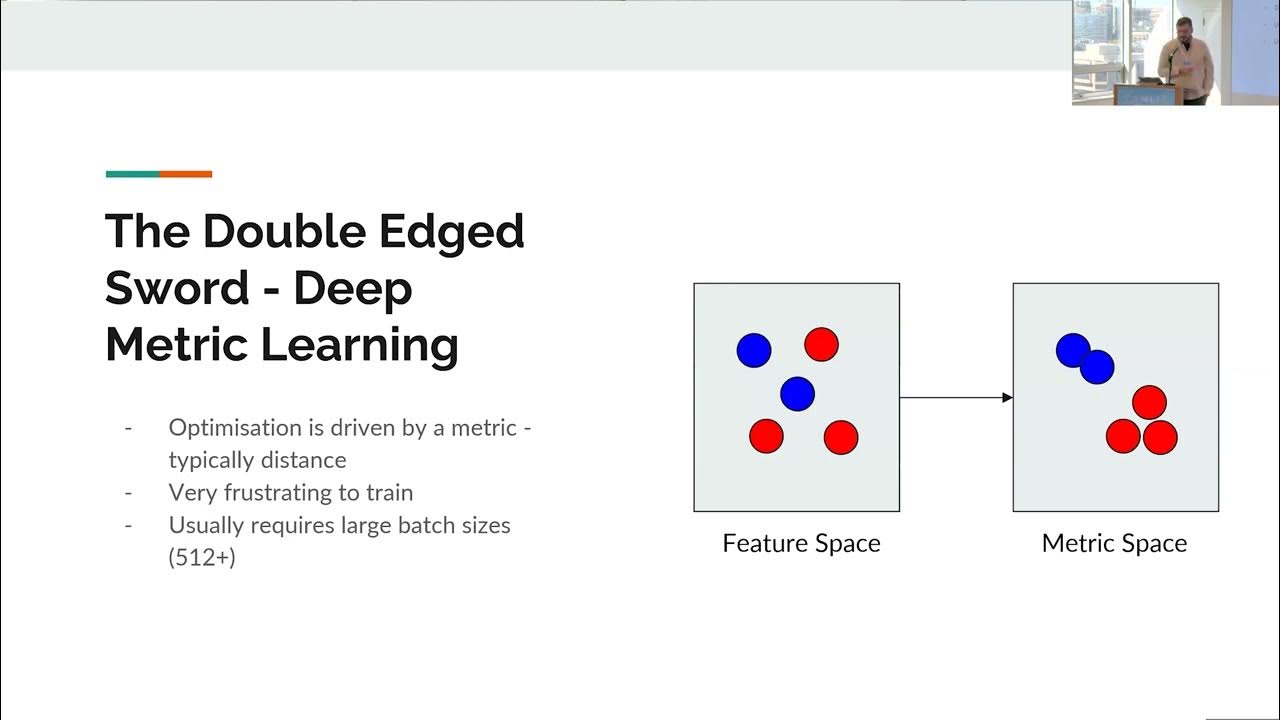Click the bottom-left red circle in Metric Space

(1123, 437)
